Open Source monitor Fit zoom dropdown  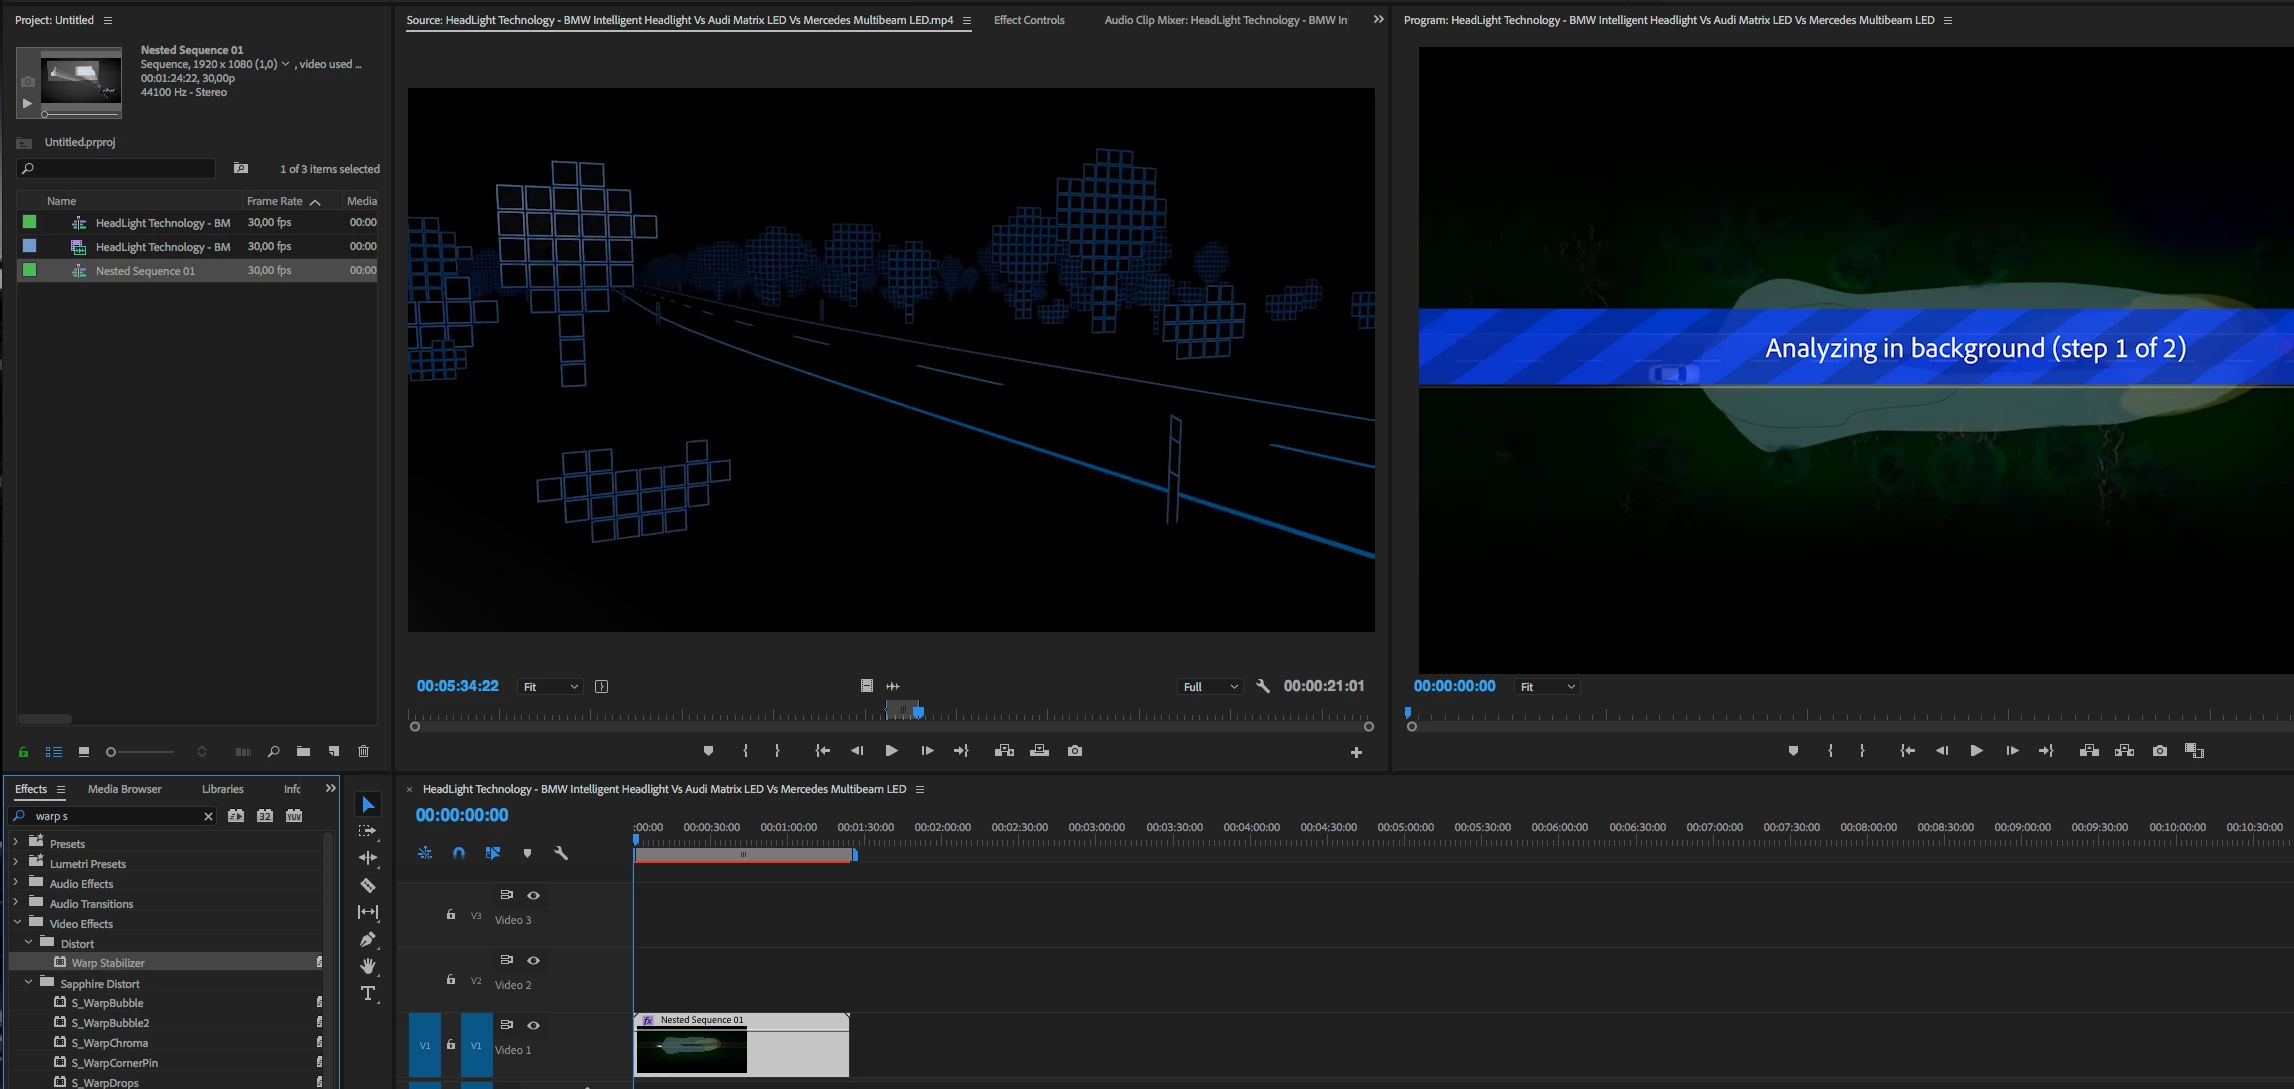550,687
